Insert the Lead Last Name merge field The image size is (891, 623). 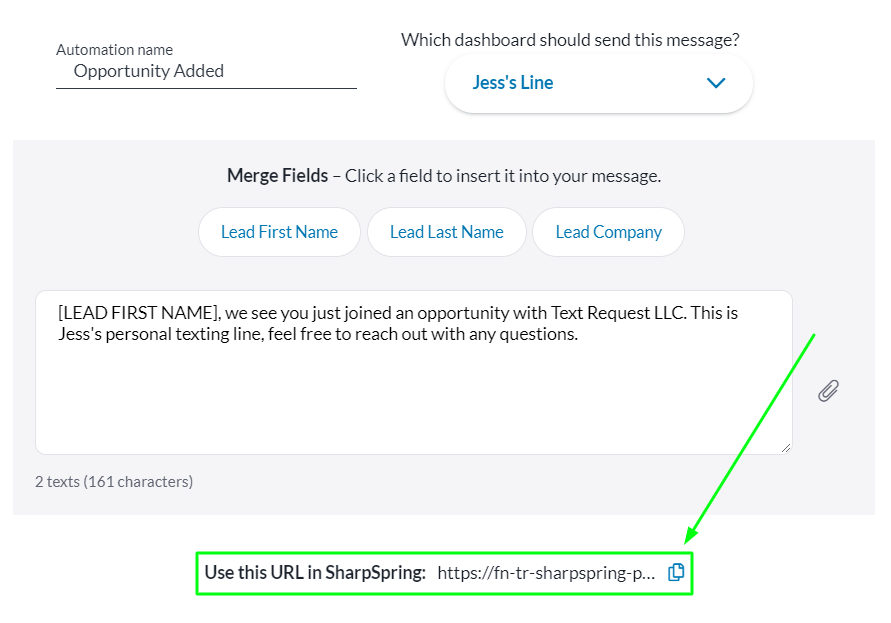coord(446,232)
